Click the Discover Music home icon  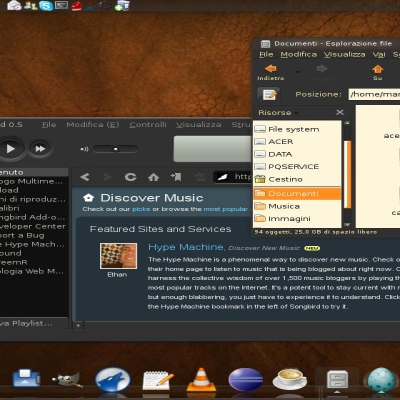tap(88, 198)
